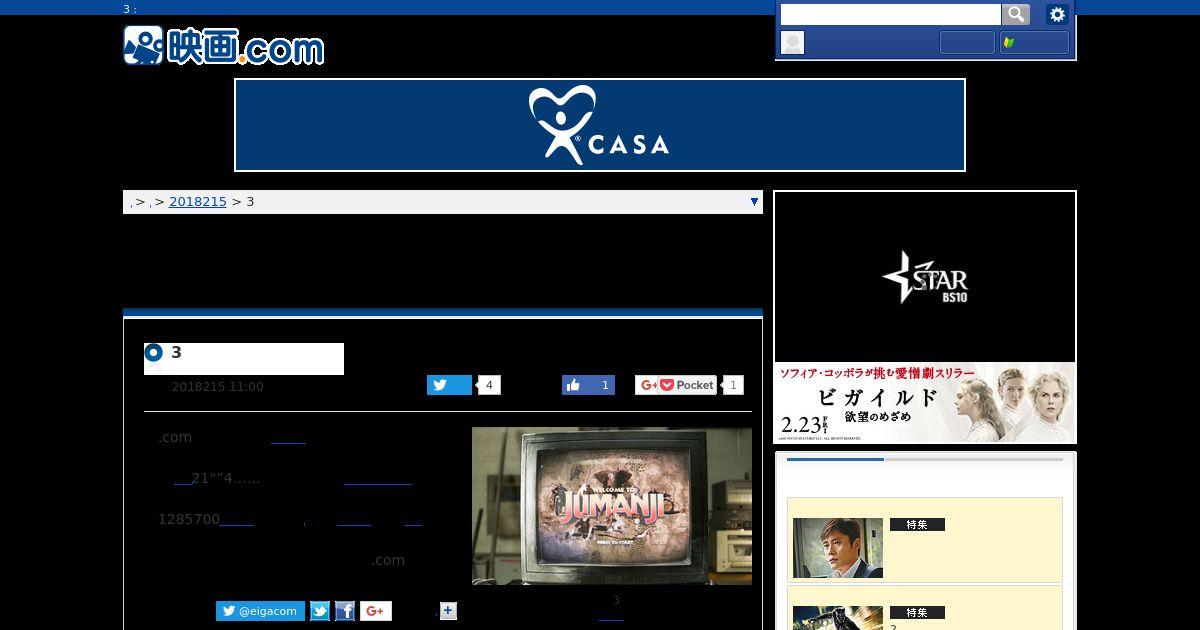Click the G+ share icon below the article
1200x630 pixels.
(376, 611)
